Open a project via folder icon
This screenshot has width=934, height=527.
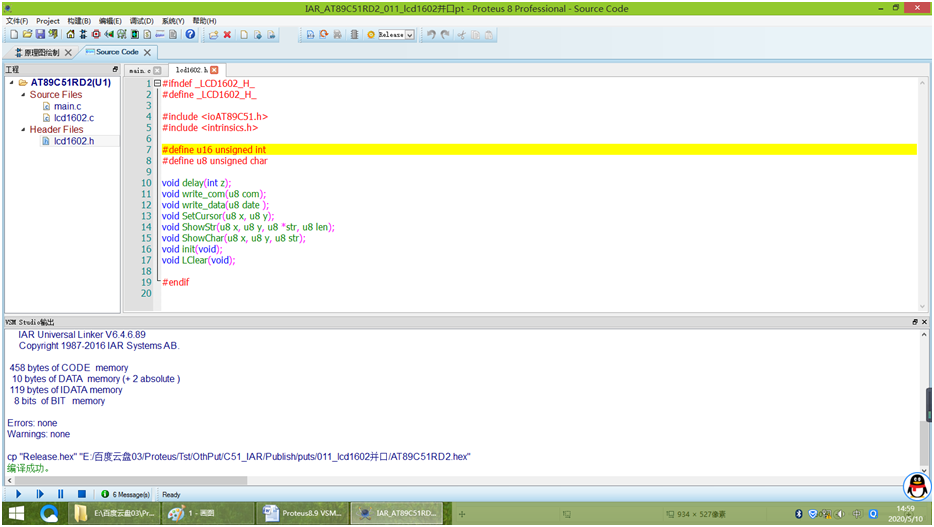tap(27, 35)
